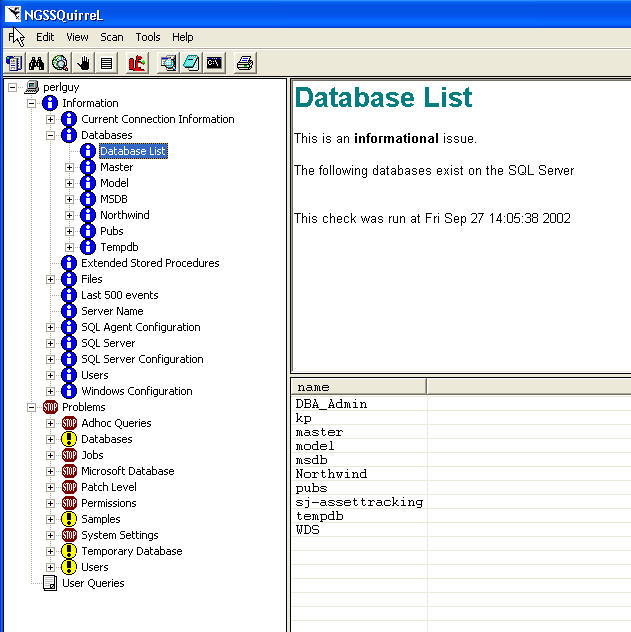Expand the Files node
Screen dimensions: 631x632
[x=50, y=279]
